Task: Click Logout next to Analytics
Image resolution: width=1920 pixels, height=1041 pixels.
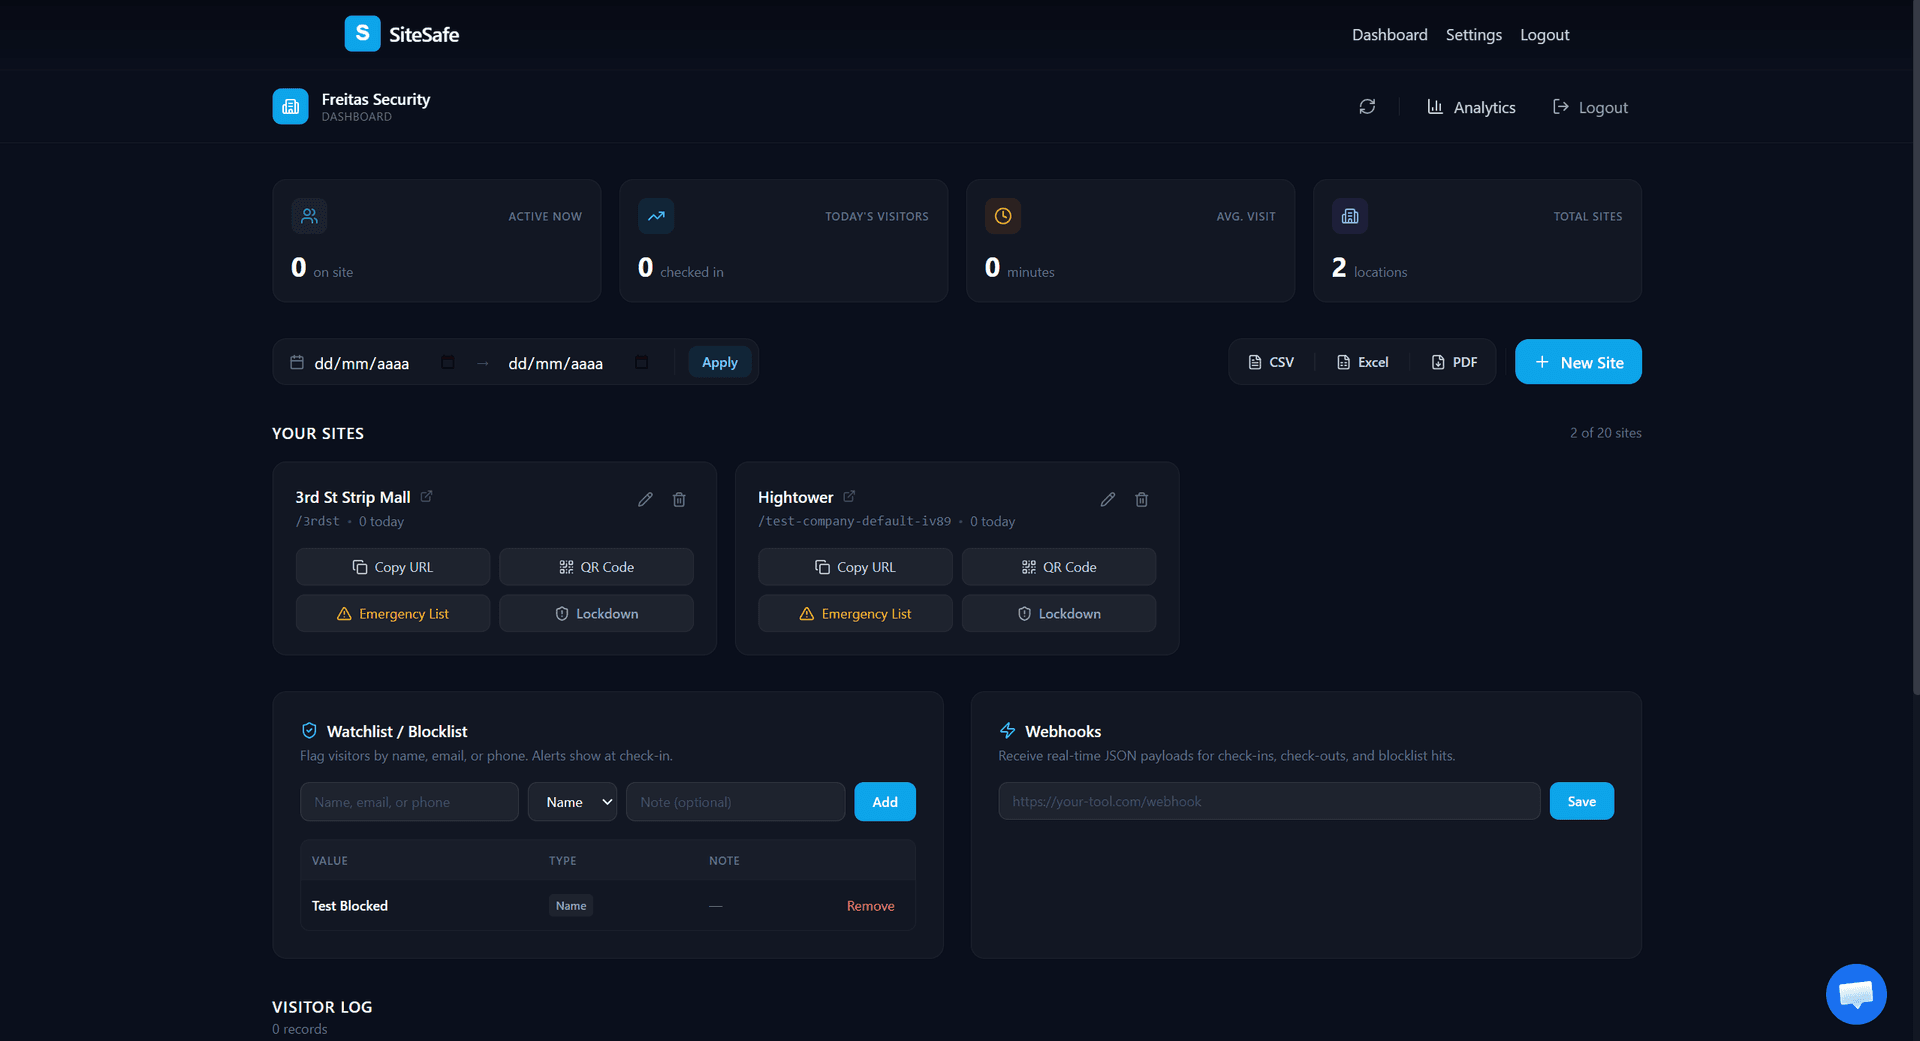Action: pos(1590,107)
